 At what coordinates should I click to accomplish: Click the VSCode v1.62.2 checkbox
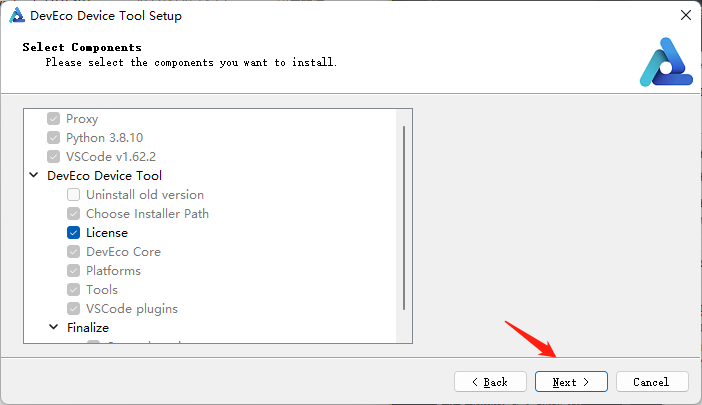coord(53,157)
